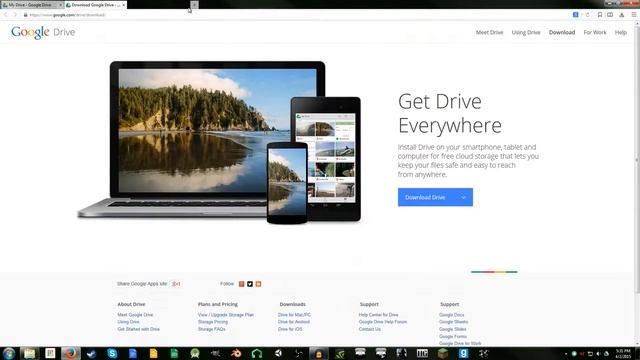Viewport: 640px width, 360px height.
Task: Click the Google +1 share button
Action: pyautogui.click(x=176, y=284)
